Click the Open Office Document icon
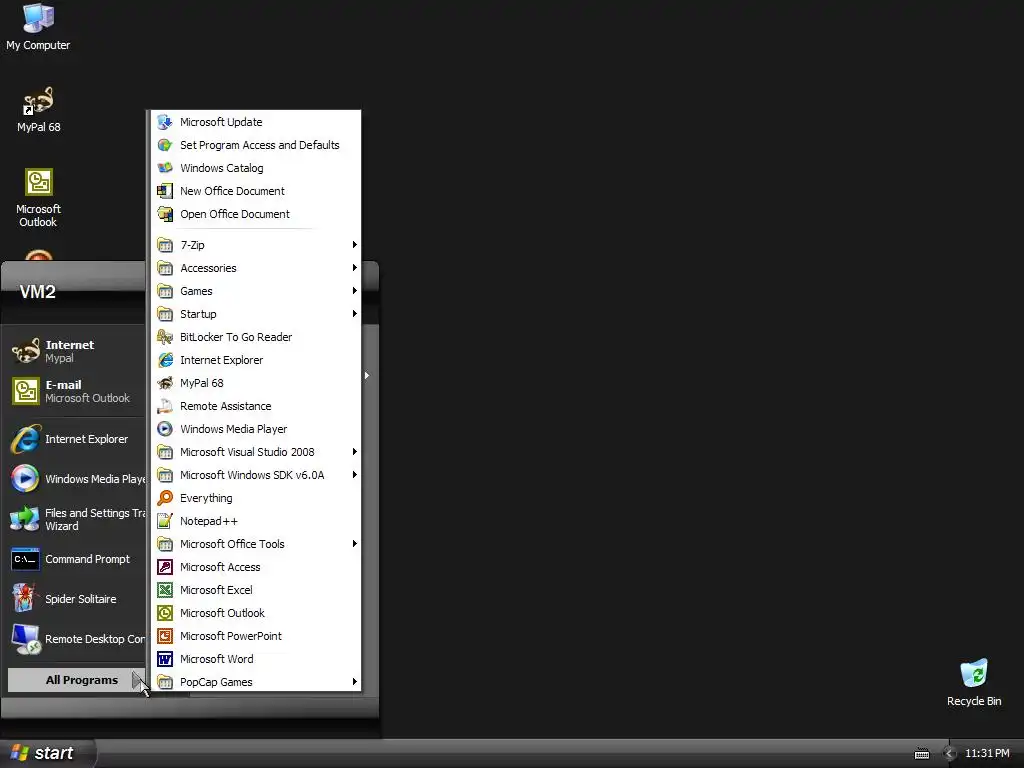This screenshot has width=1024, height=768. click(165, 214)
